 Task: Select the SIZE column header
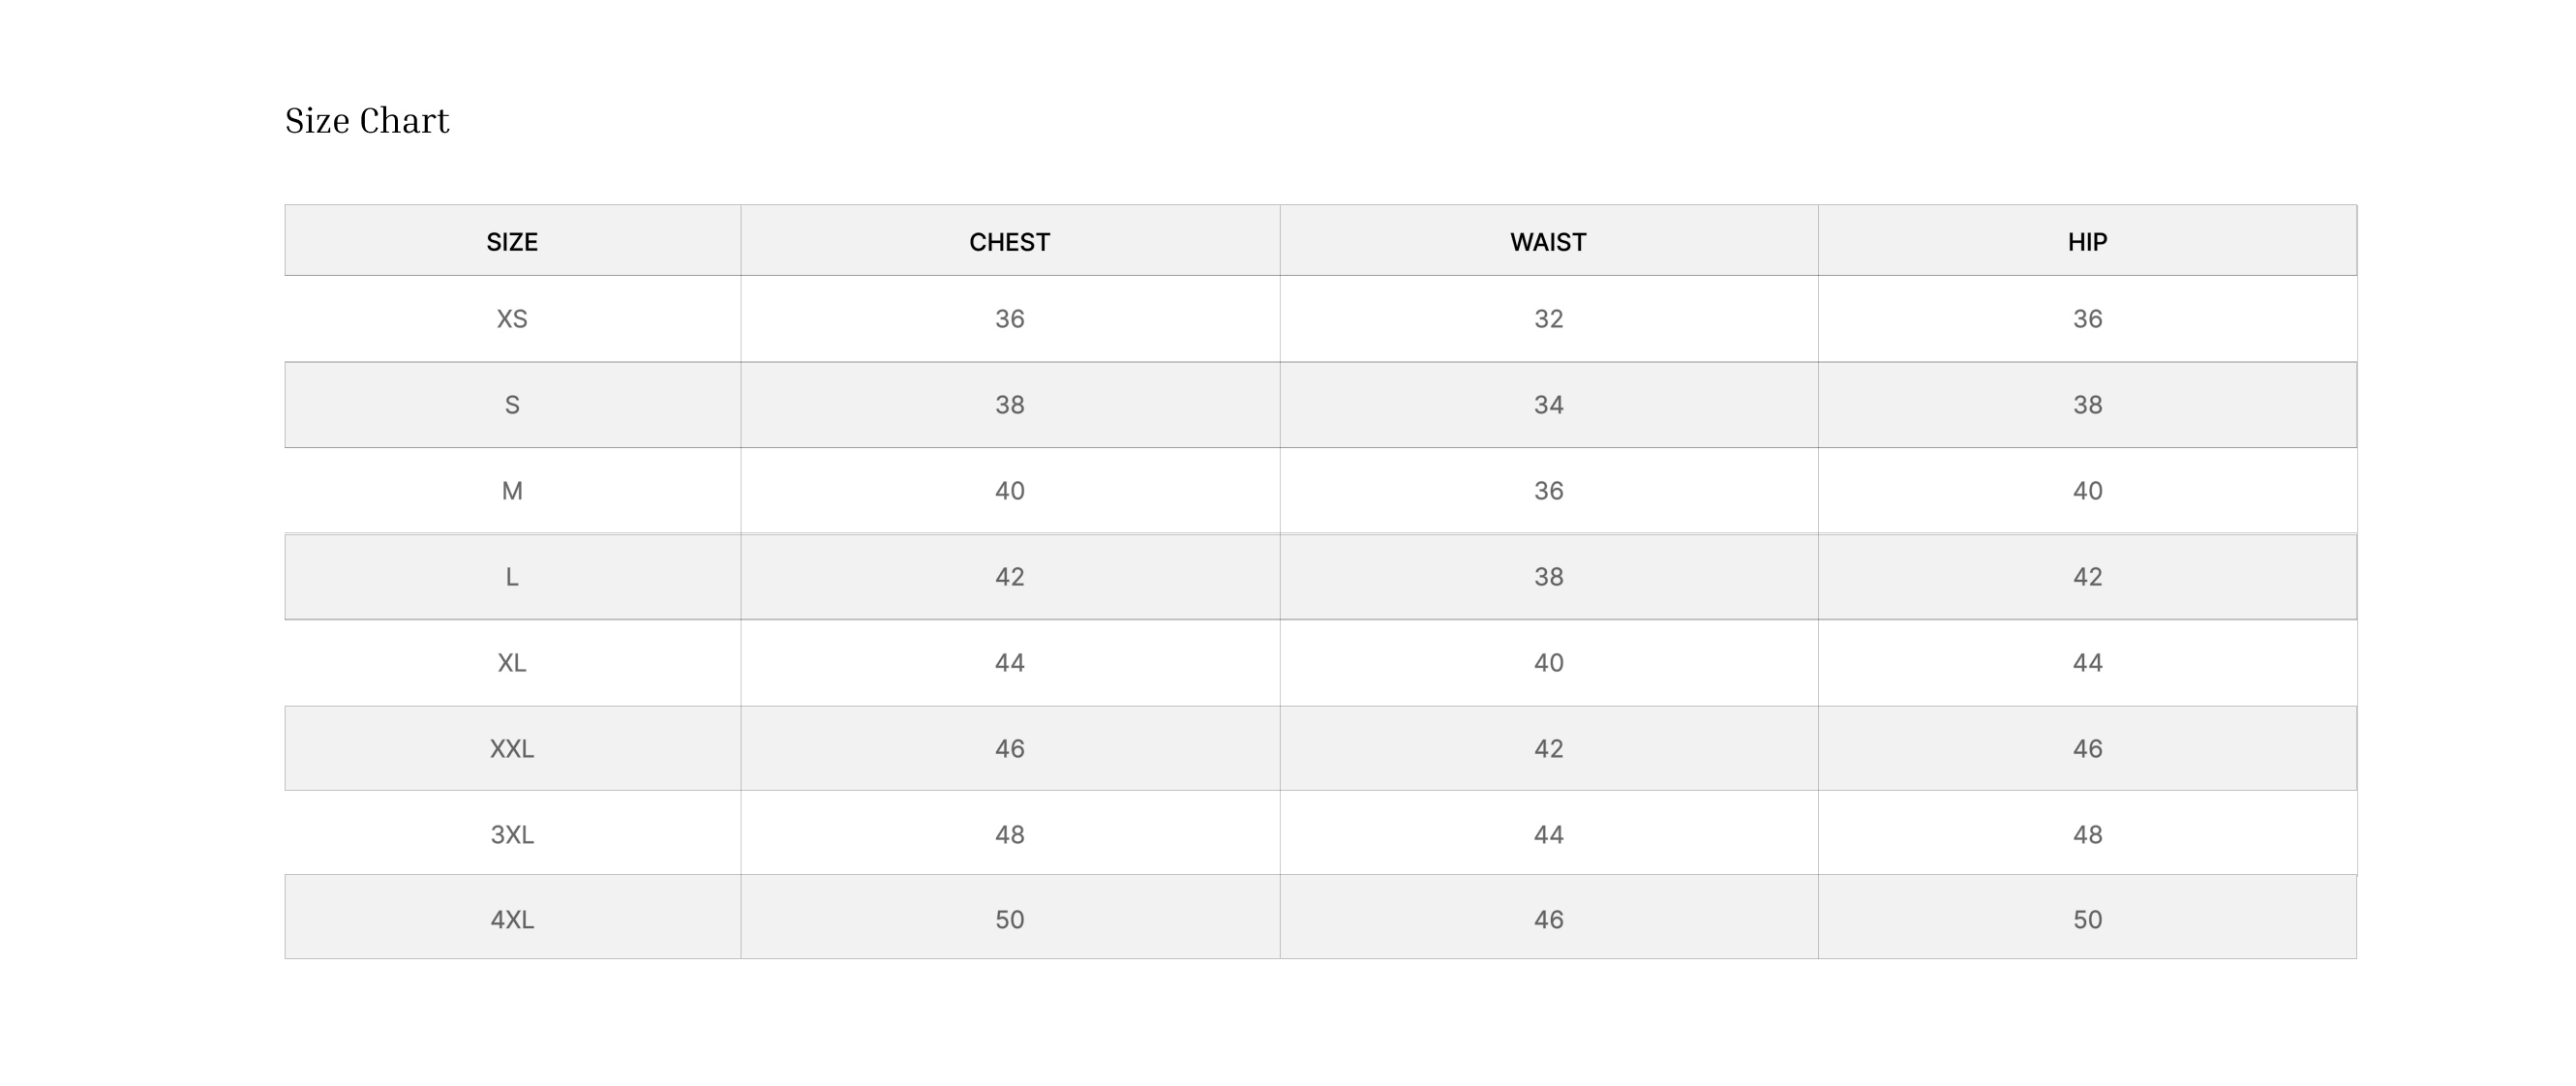(x=512, y=242)
